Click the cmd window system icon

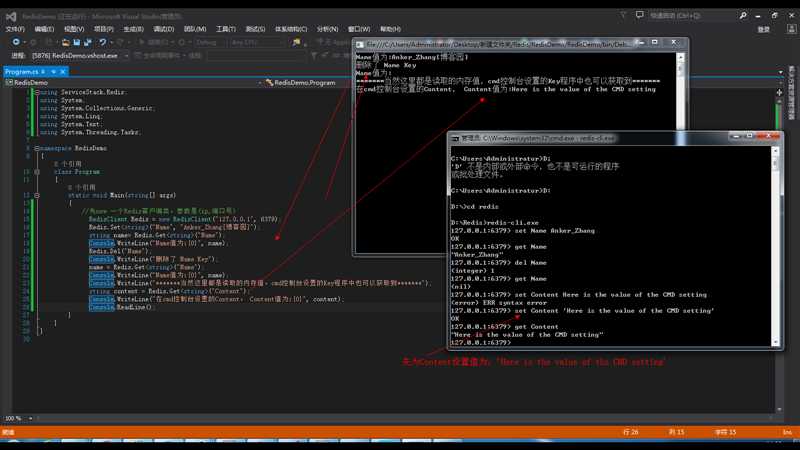click(455, 138)
